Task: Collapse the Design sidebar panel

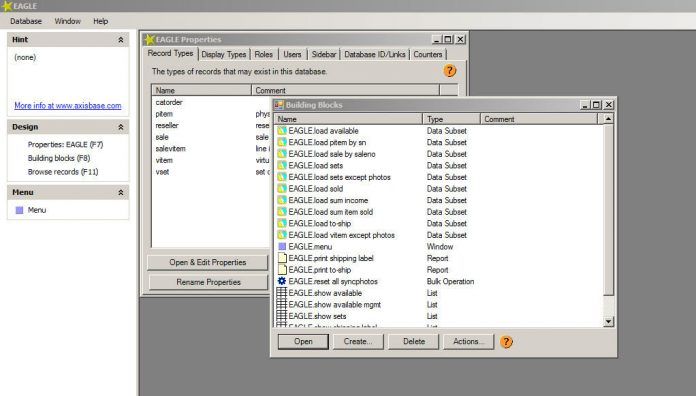Action: pyautogui.click(x=120, y=127)
